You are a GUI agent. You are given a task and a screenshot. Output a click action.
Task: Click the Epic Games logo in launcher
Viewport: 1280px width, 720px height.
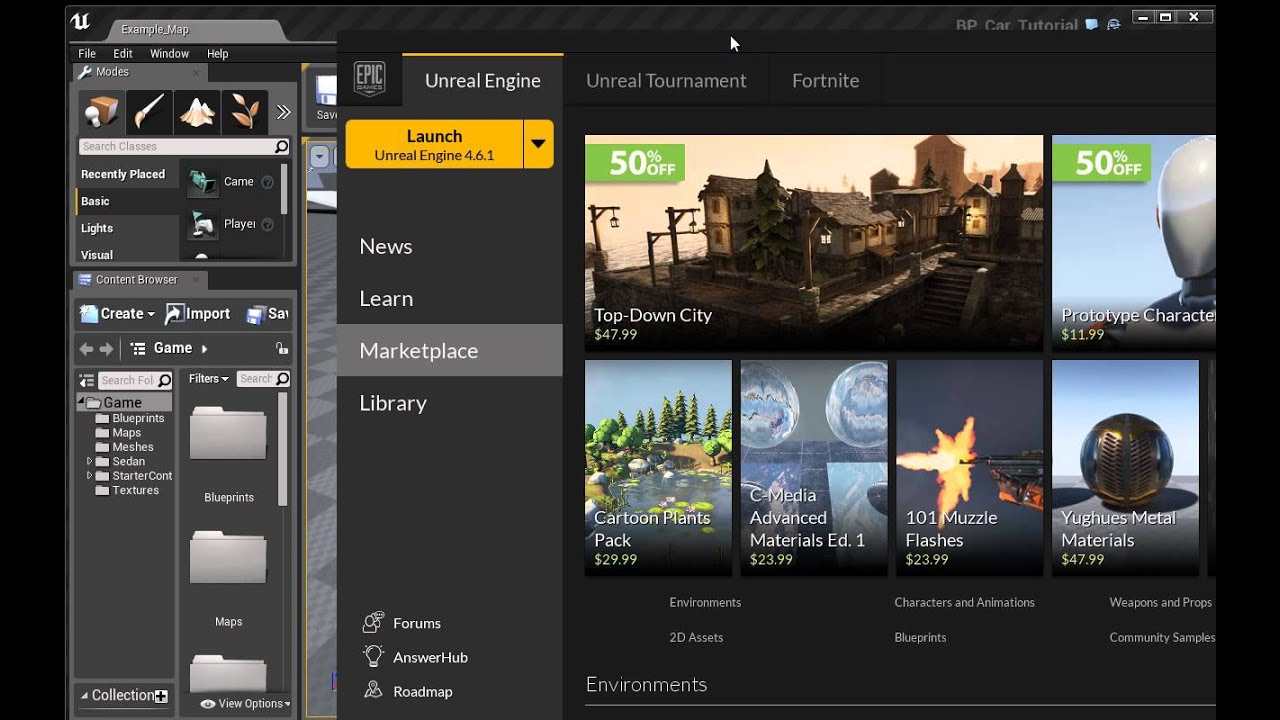point(369,79)
